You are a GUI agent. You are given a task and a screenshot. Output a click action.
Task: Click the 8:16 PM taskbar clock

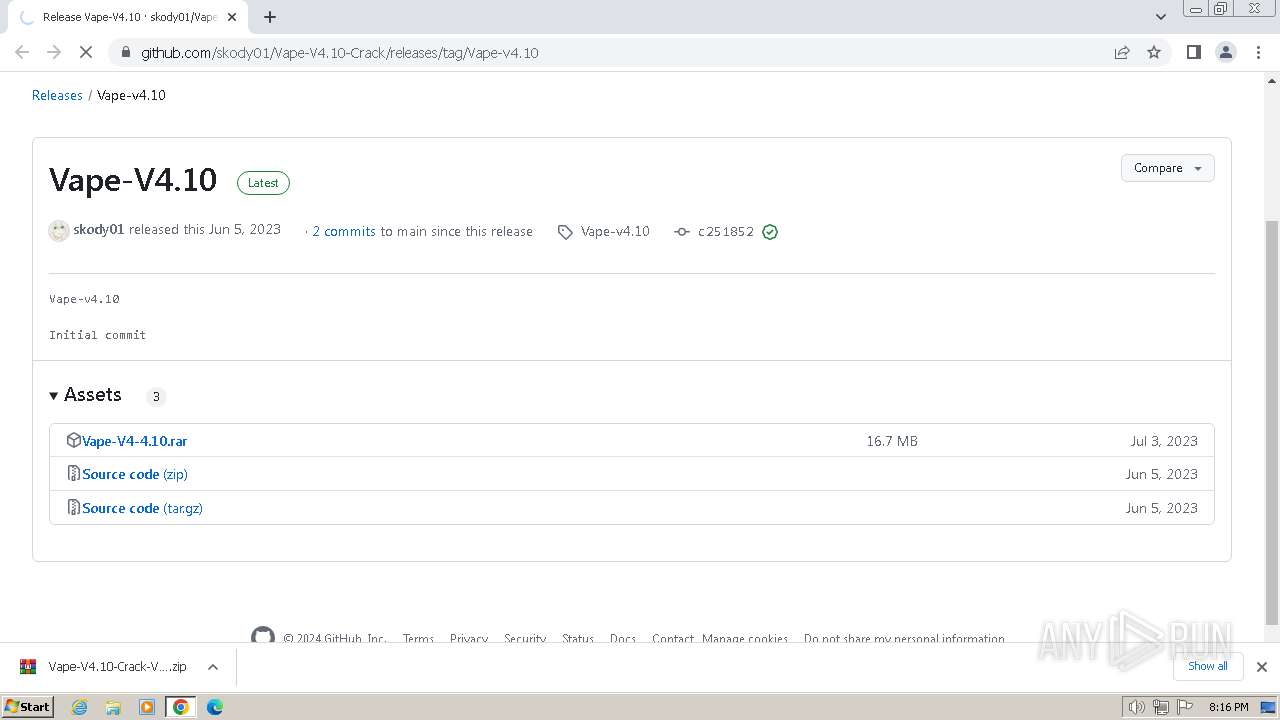(1228, 707)
